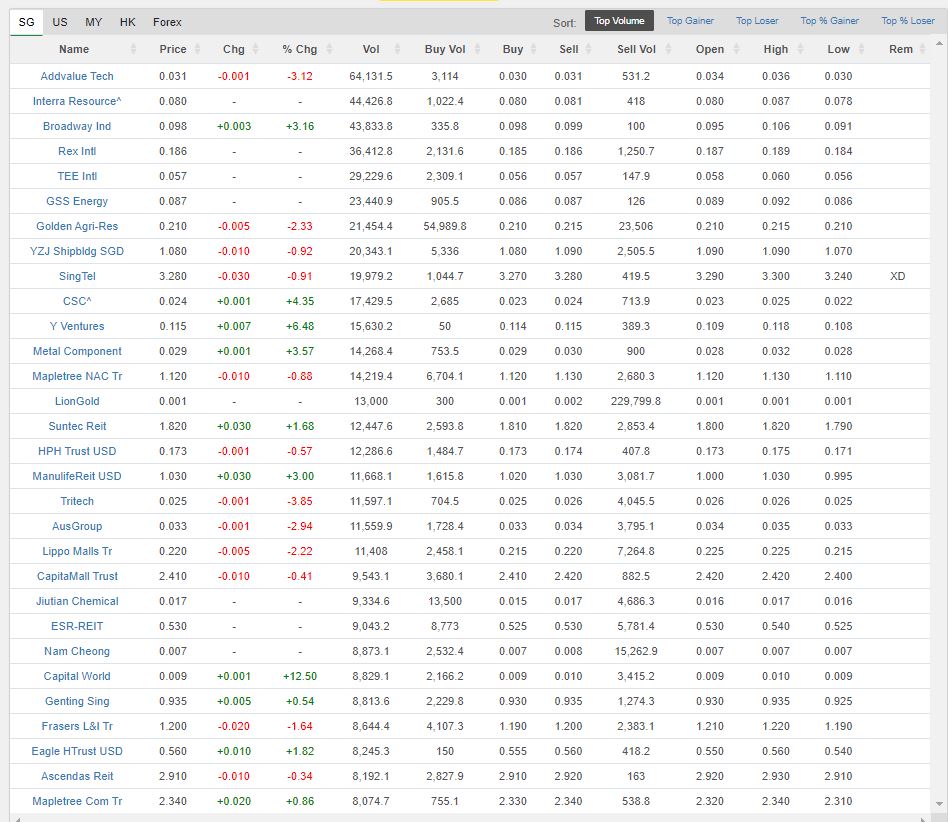Open TEE Intl stock link
This screenshot has width=948, height=822.
click(x=77, y=176)
